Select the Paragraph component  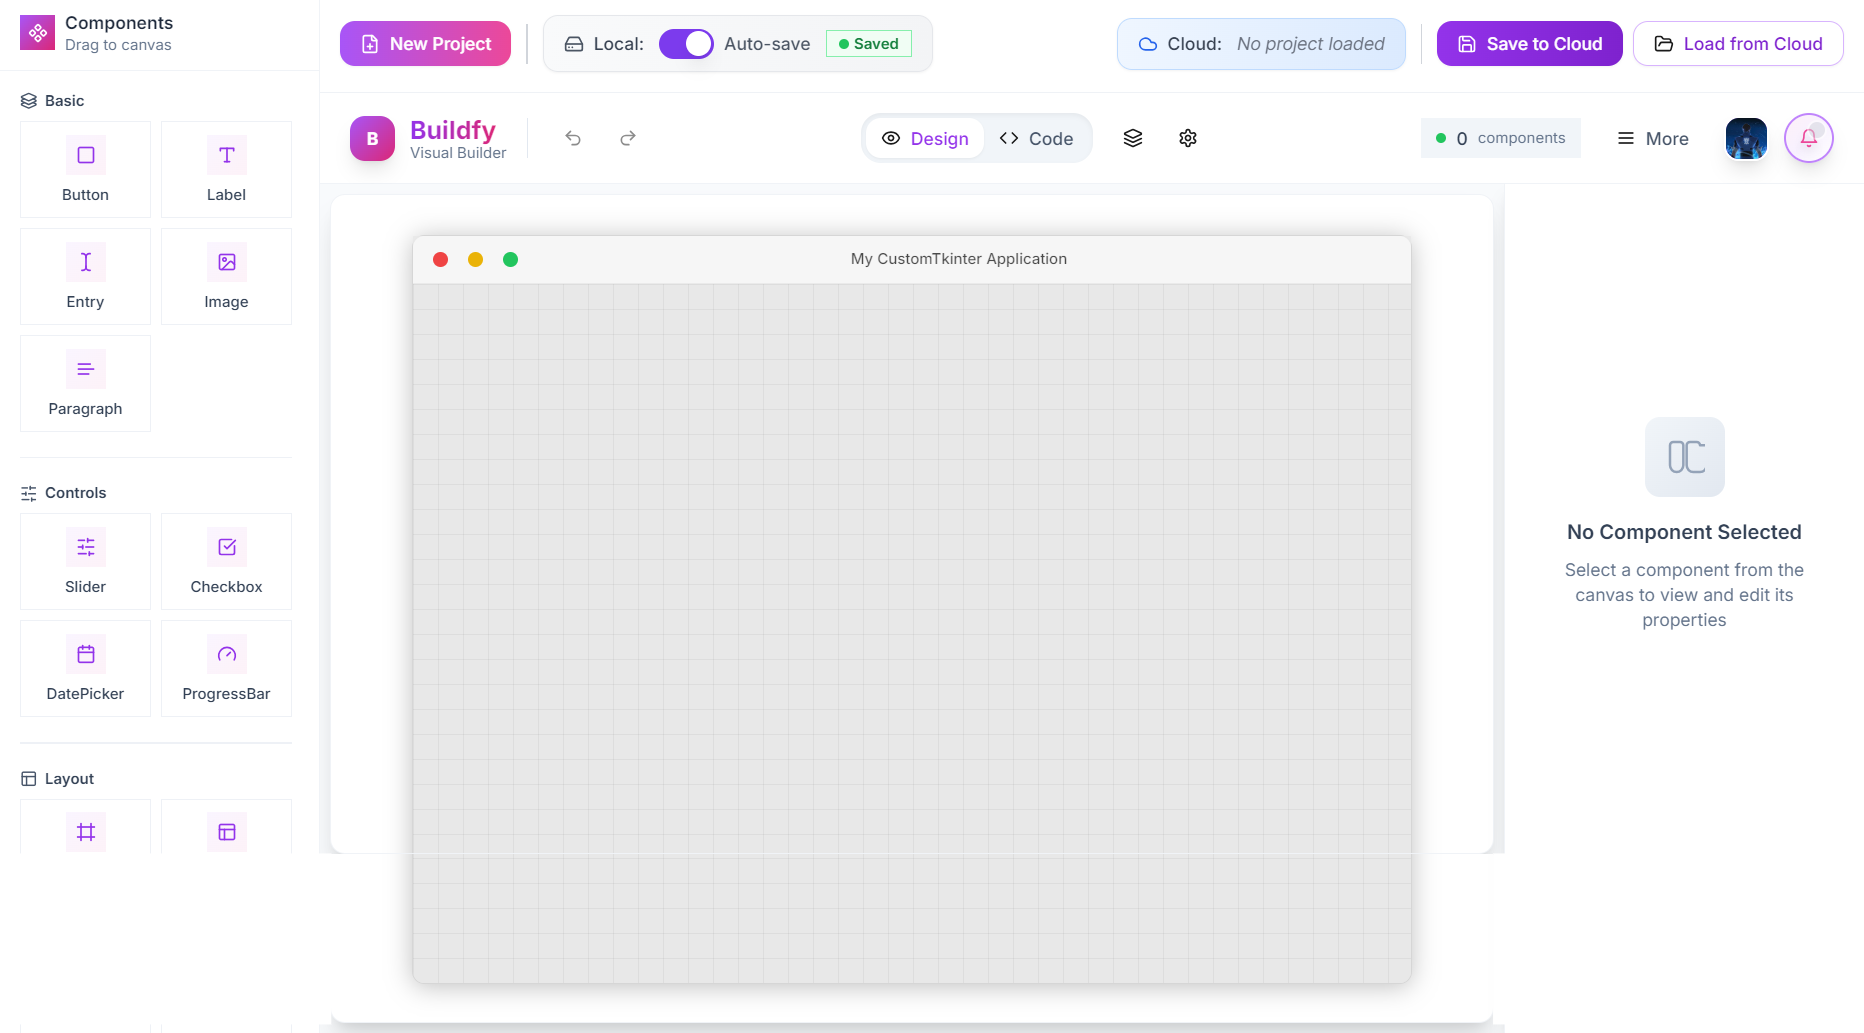coord(84,383)
